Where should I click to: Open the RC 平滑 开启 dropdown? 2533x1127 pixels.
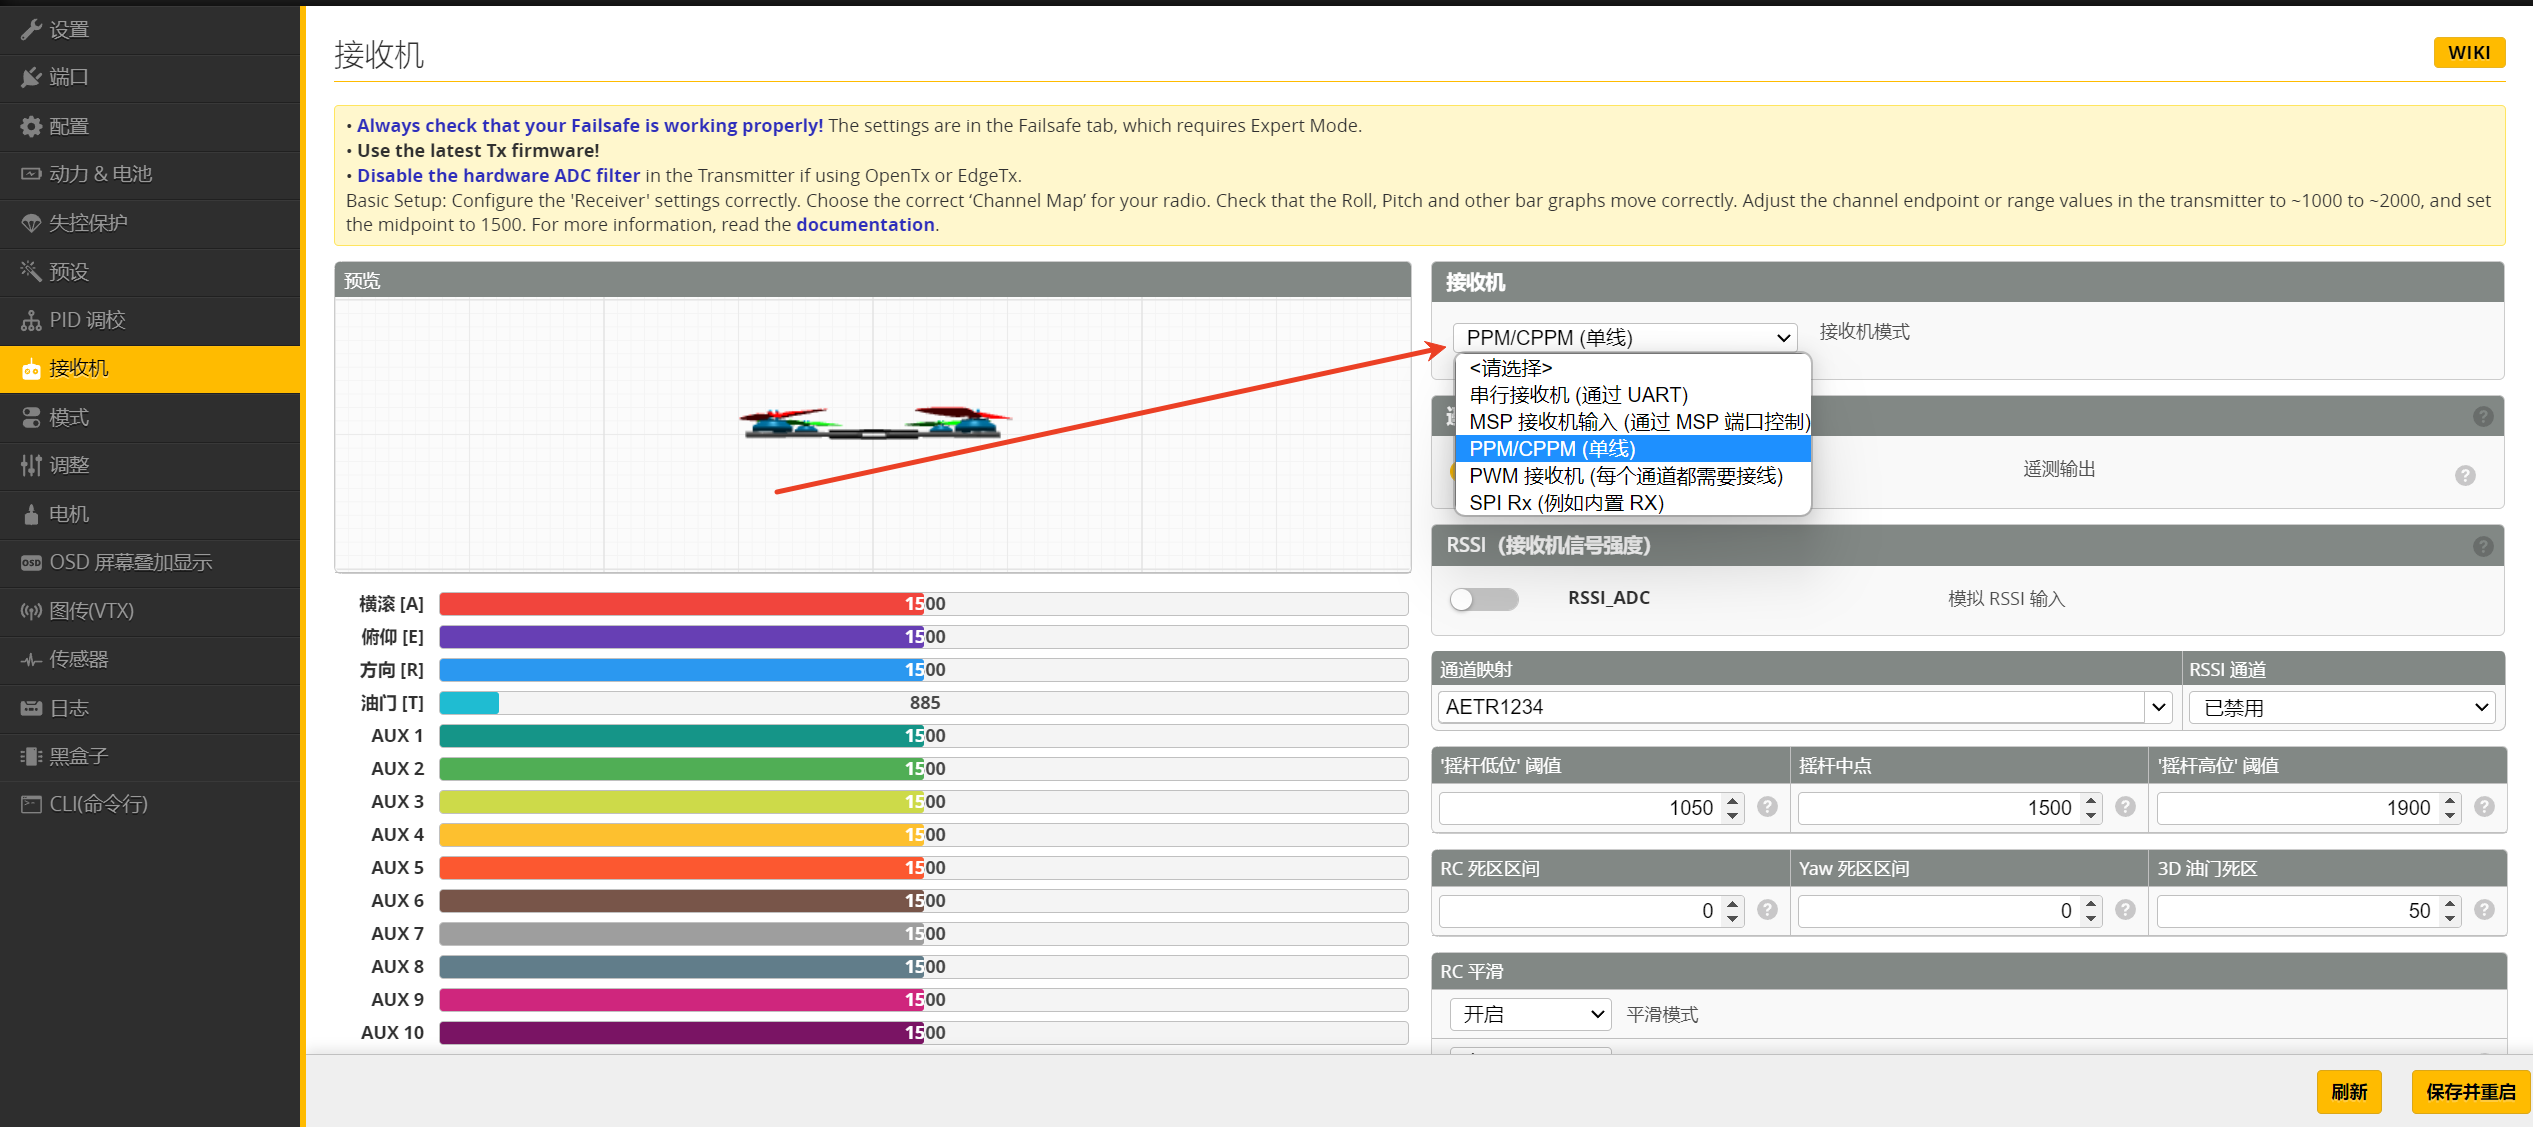1530,1014
